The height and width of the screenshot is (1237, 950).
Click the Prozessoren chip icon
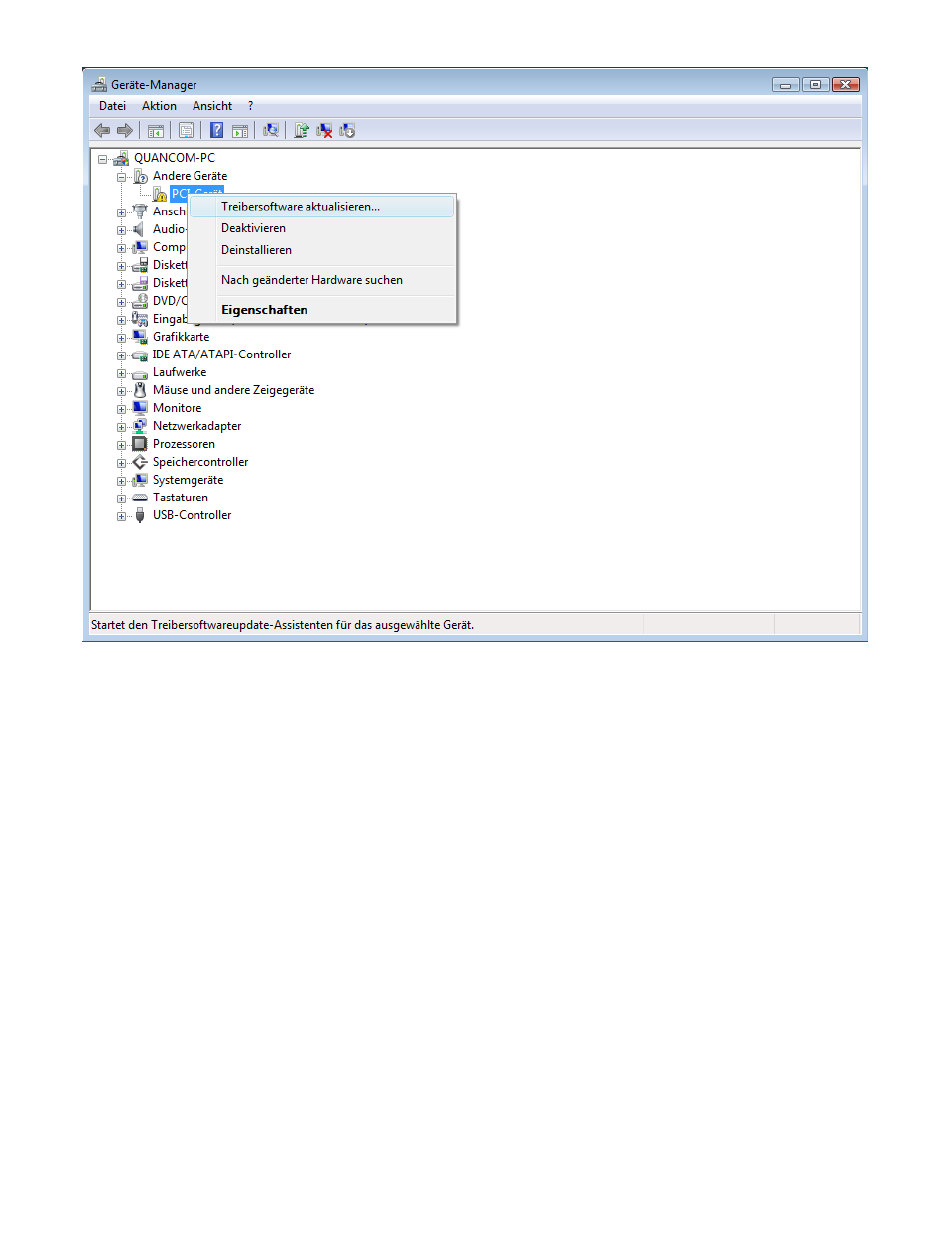click(141, 444)
